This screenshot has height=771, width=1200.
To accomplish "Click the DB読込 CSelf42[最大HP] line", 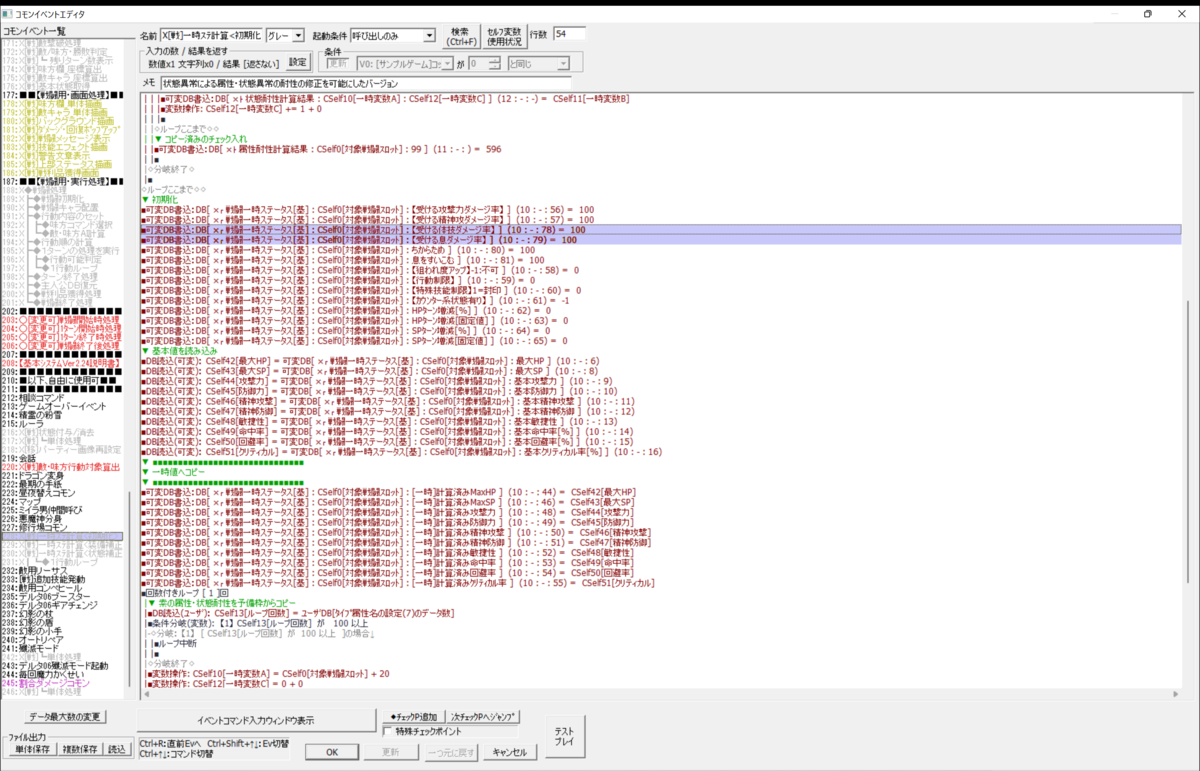I will [x=370, y=361].
